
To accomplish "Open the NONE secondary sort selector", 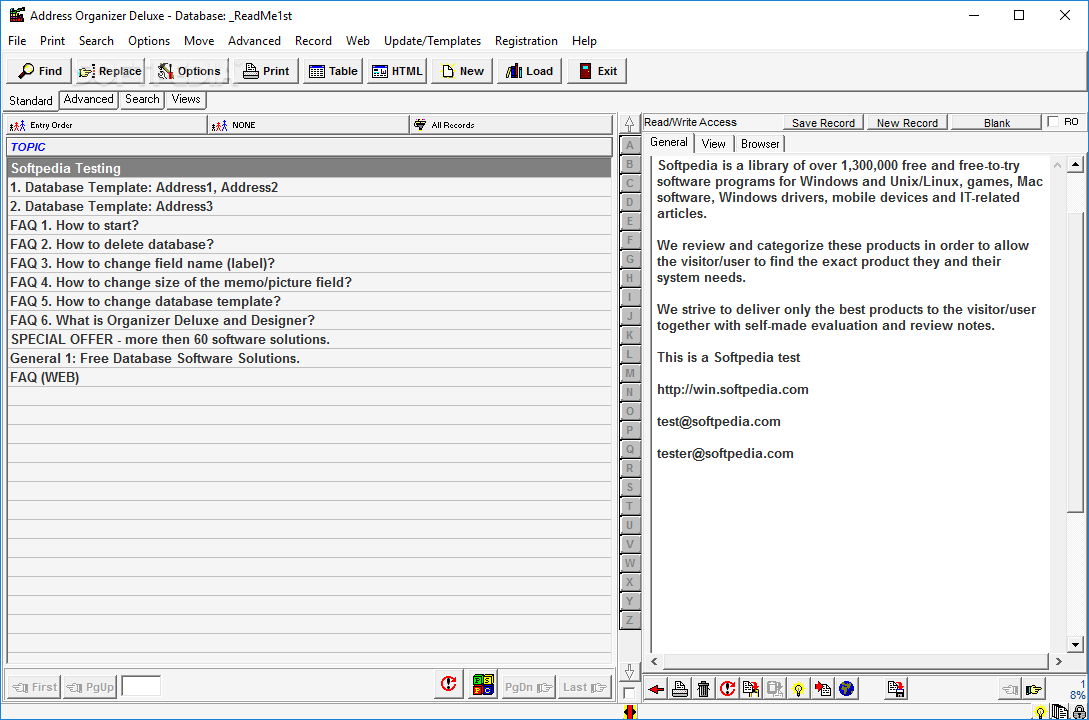I will click(x=308, y=125).
